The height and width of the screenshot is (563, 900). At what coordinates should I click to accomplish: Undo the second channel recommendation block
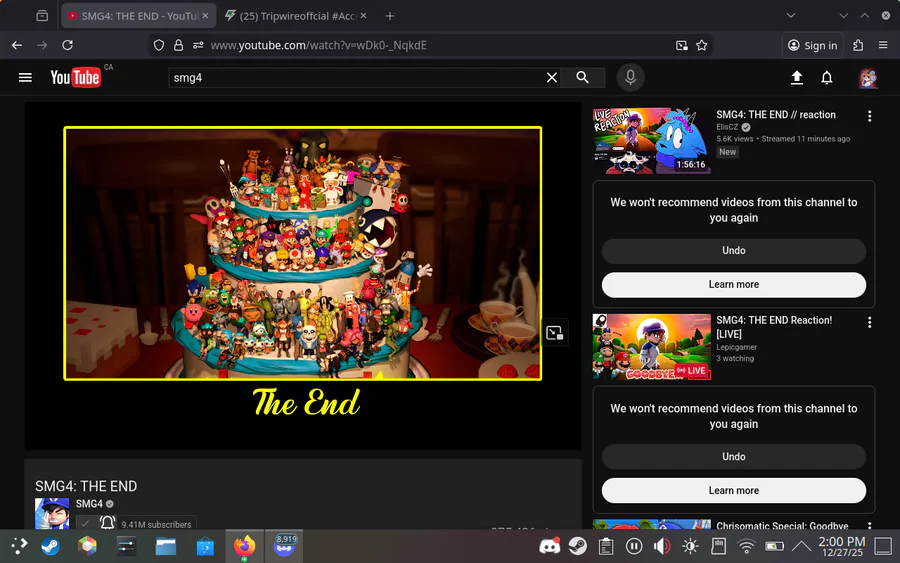tap(734, 457)
